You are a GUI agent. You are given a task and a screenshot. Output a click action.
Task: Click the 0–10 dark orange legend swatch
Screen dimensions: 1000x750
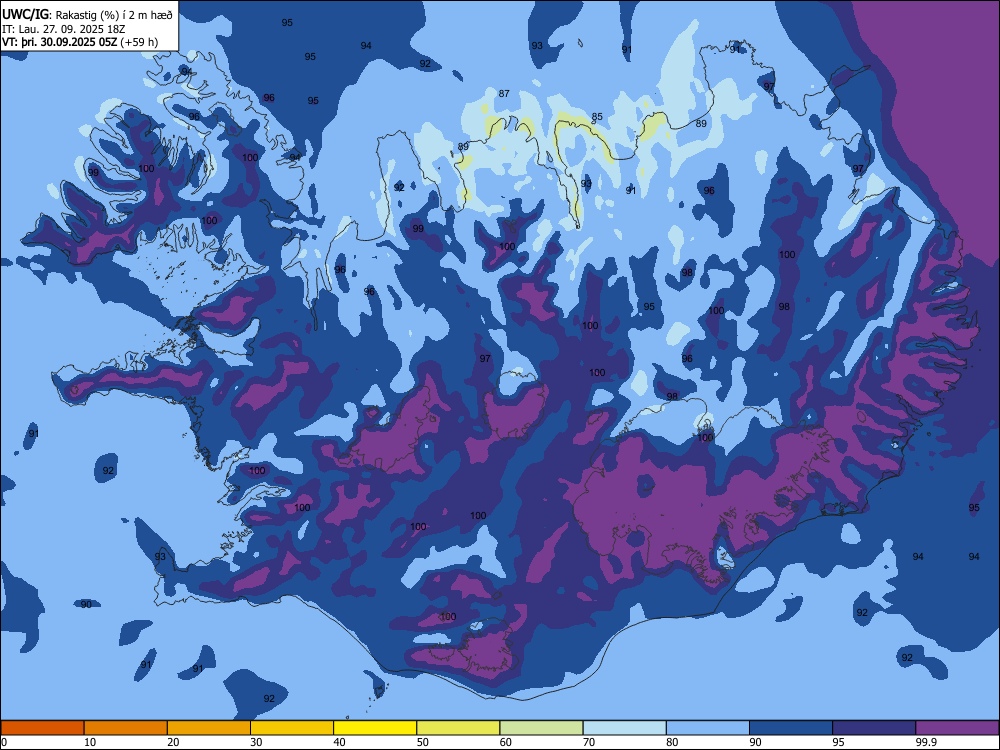coord(42,728)
